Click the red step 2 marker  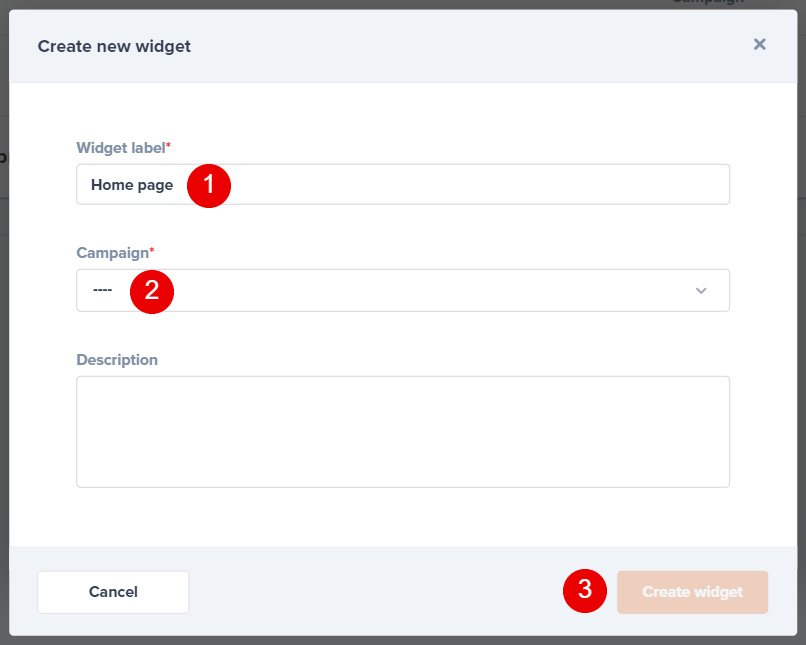[x=152, y=291]
